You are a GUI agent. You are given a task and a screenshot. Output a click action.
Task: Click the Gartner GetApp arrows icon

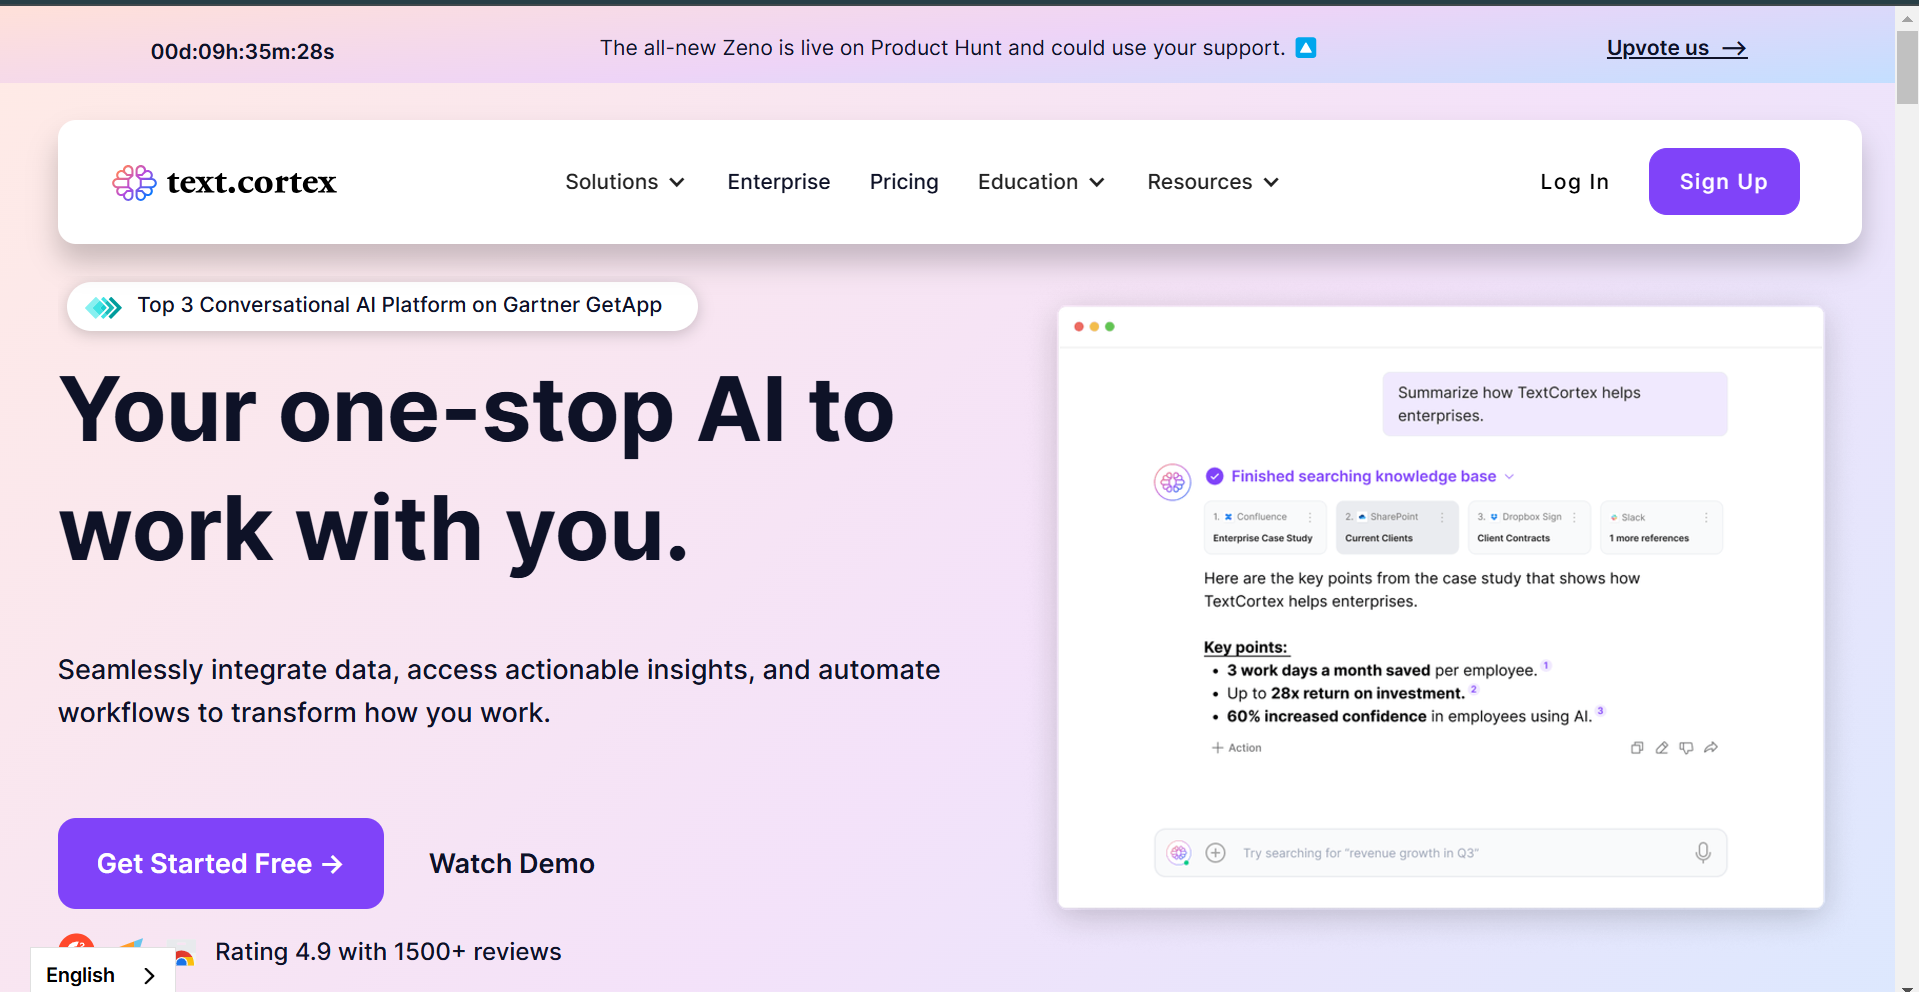click(104, 307)
